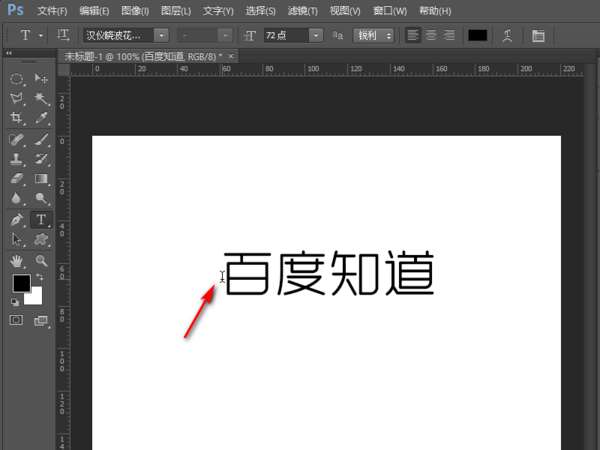
Task: Open the text color swatch in options bar
Action: click(x=478, y=35)
